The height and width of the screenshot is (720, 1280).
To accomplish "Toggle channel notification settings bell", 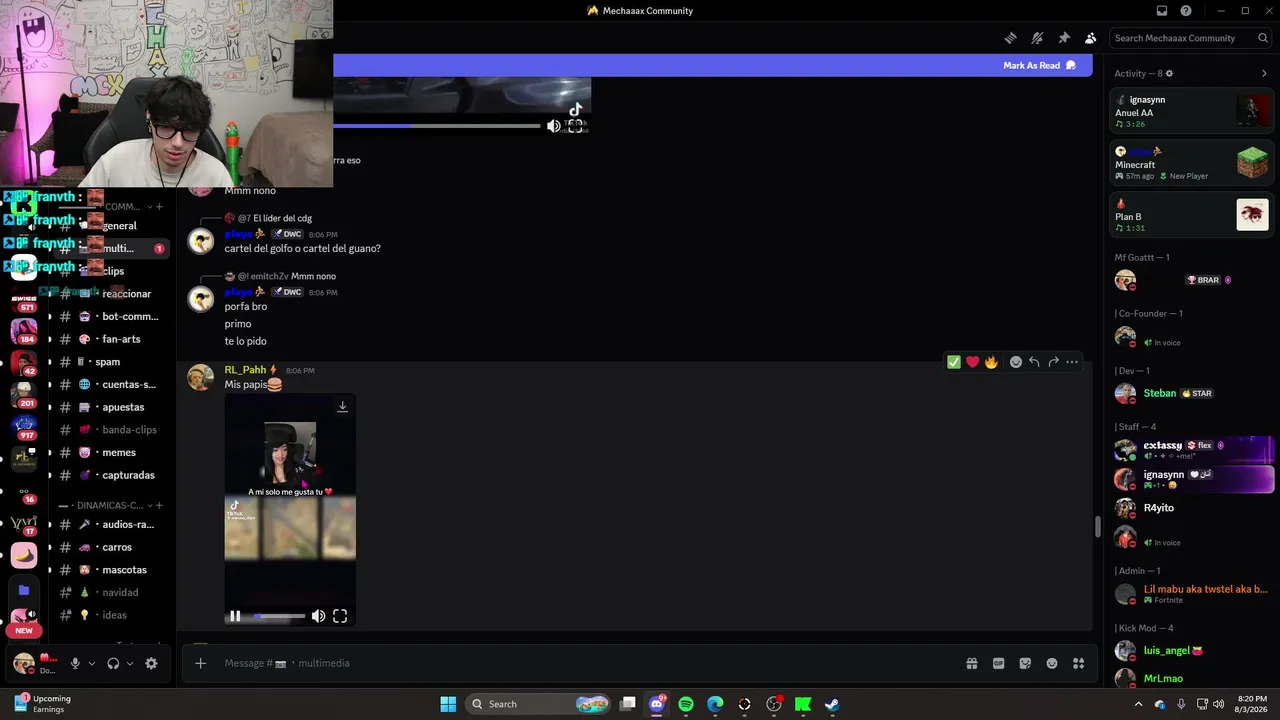I will (1038, 38).
